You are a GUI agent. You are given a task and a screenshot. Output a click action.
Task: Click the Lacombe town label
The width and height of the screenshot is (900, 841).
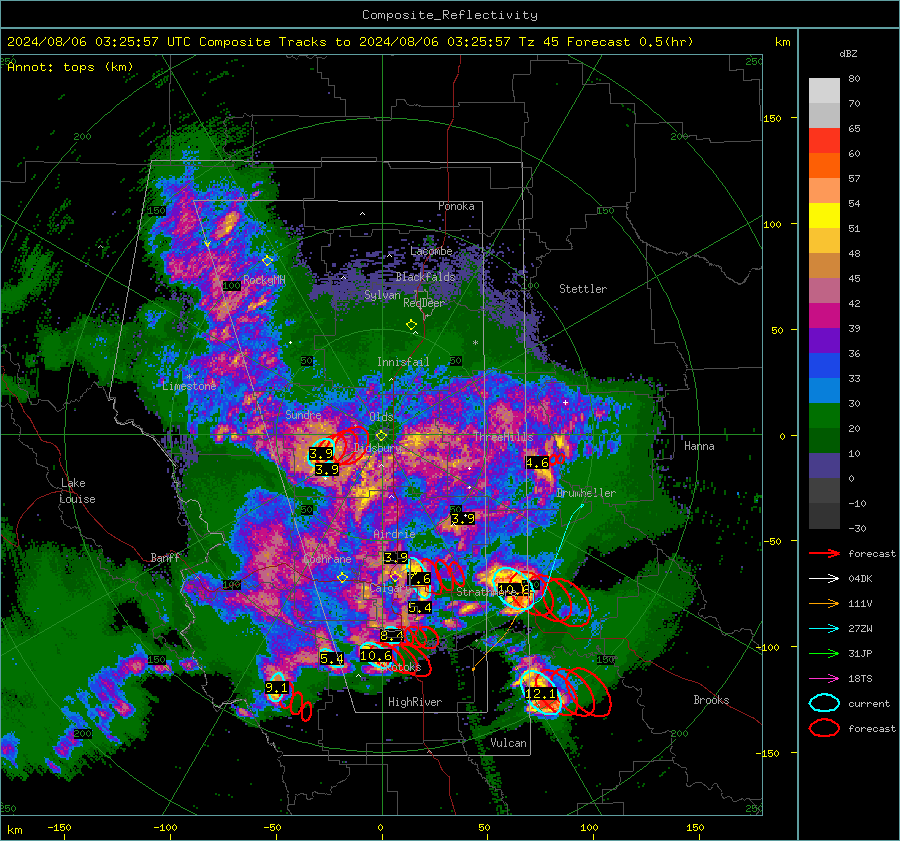pyautogui.click(x=431, y=251)
